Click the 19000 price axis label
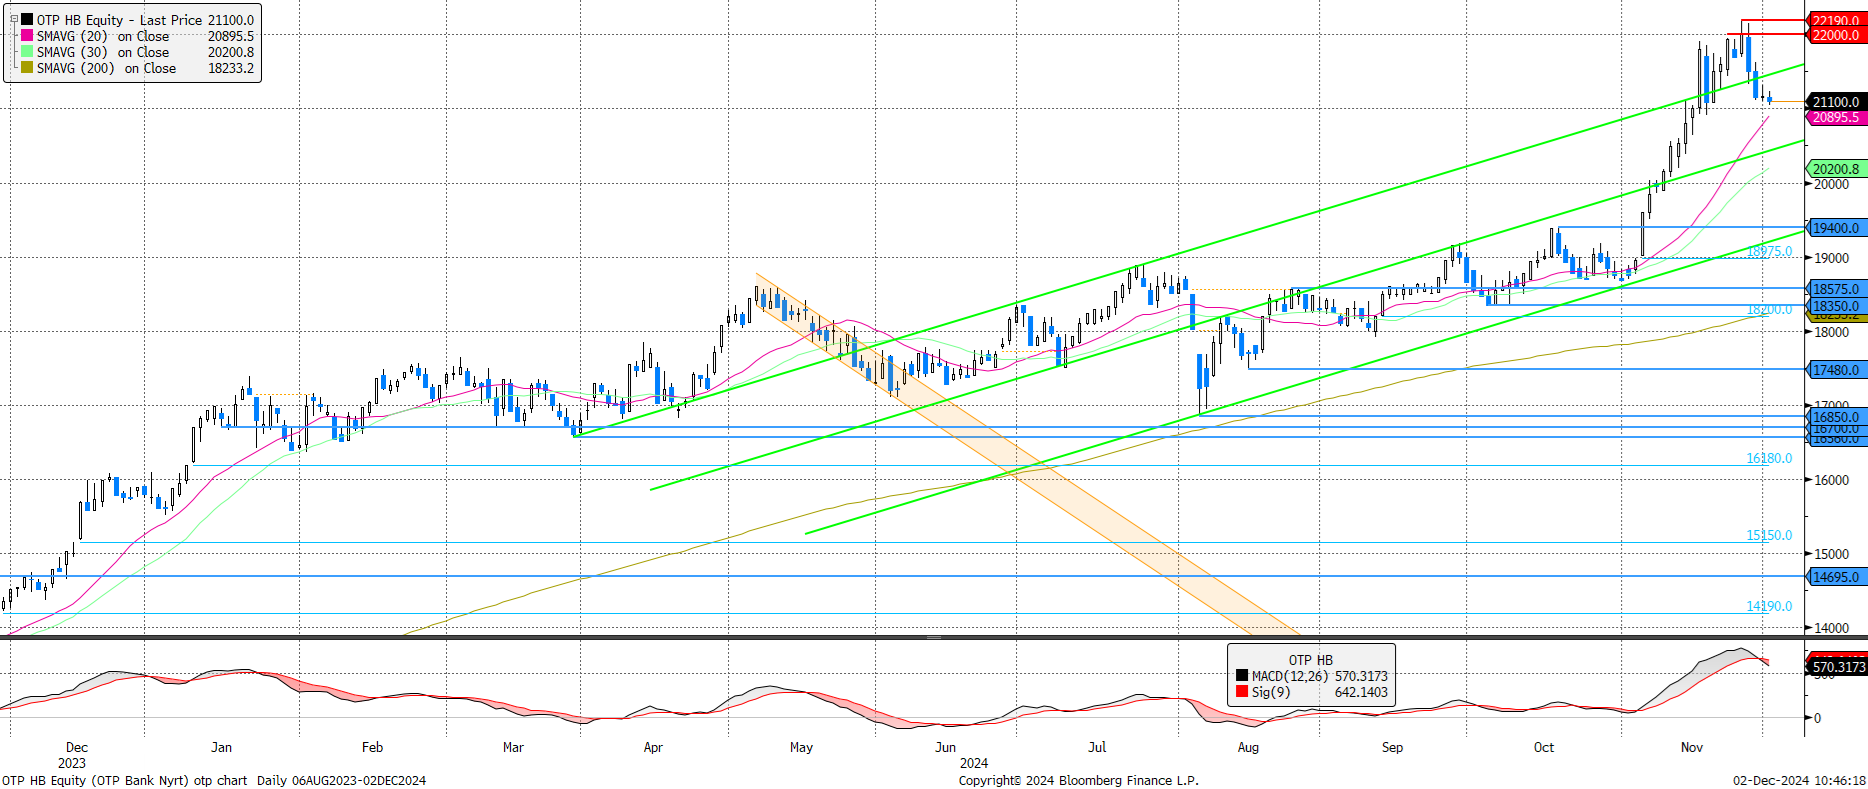This screenshot has height=789, width=1868. [1831, 258]
